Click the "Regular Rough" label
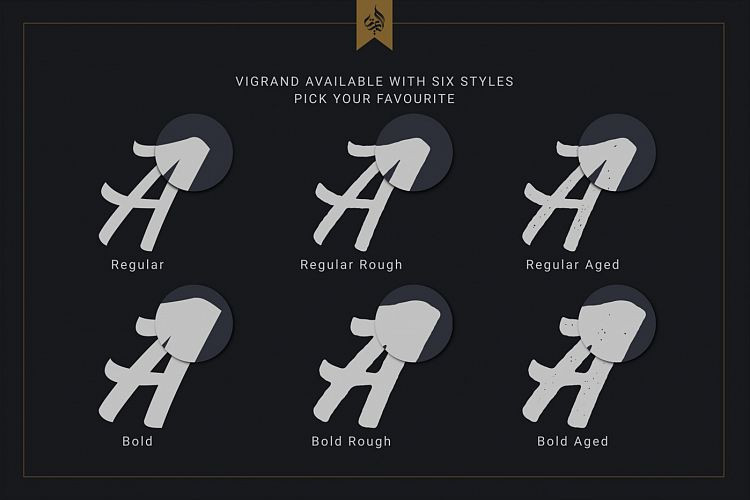Image resolution: width=750 pixels, height=500 pixels. coord(352,265)
